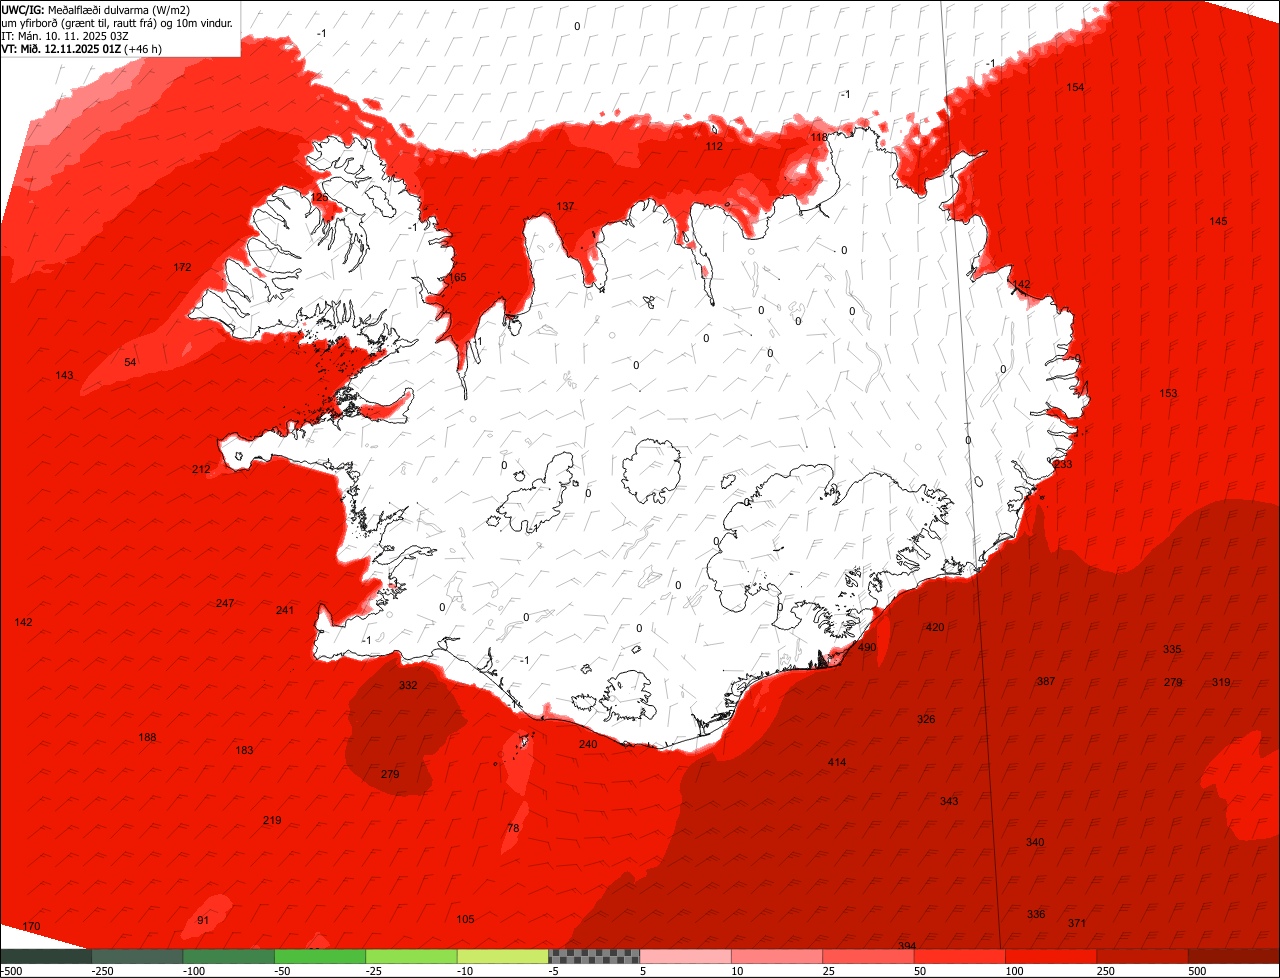The image size is (1280, 978).
Task: Click the value 332 on the map
Action: coord(408,685)
